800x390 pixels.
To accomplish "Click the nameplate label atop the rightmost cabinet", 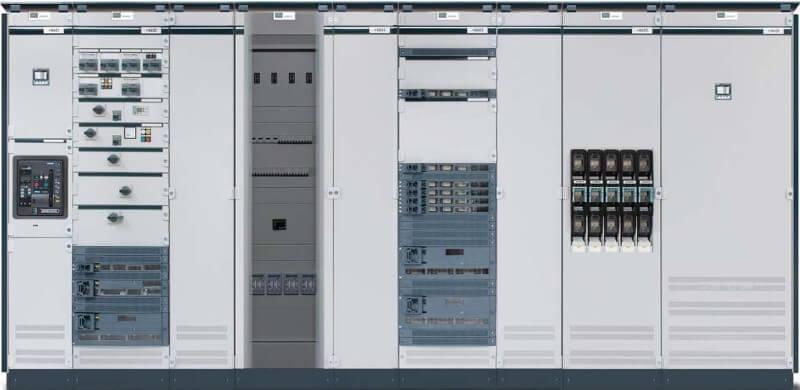I will (x=727, y=16).
